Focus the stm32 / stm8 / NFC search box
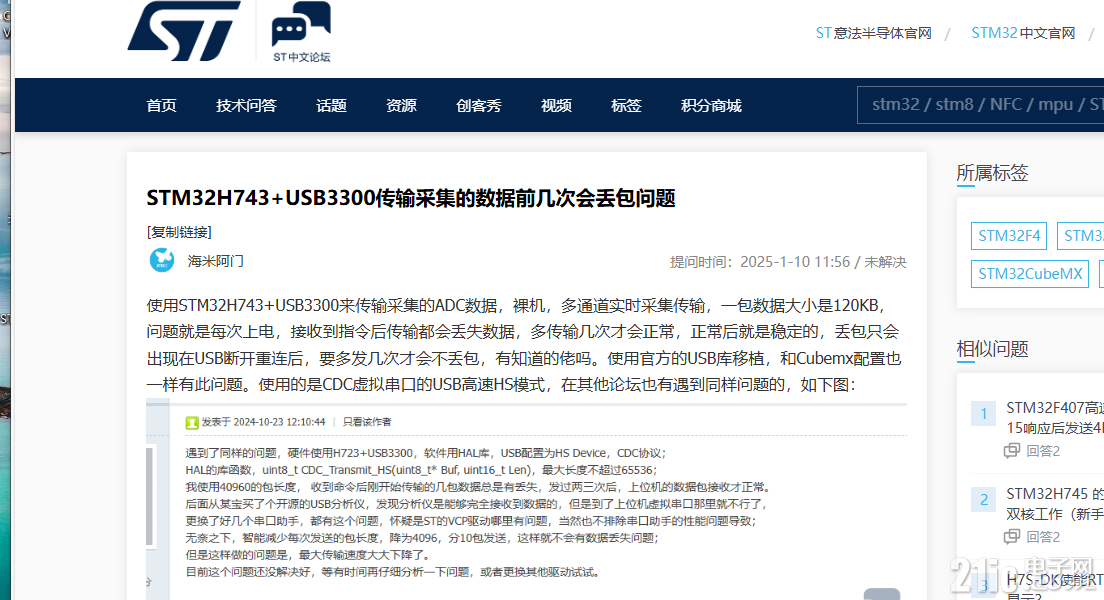Viewport: 1104px width, 600px height. (980, 105)
